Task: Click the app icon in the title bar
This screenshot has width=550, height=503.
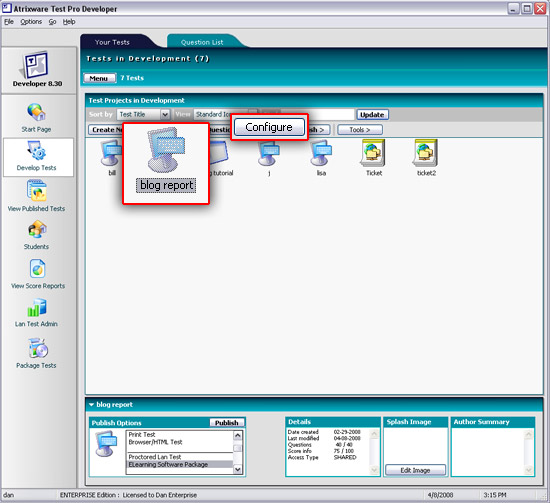Action: [x=7, y=8]
